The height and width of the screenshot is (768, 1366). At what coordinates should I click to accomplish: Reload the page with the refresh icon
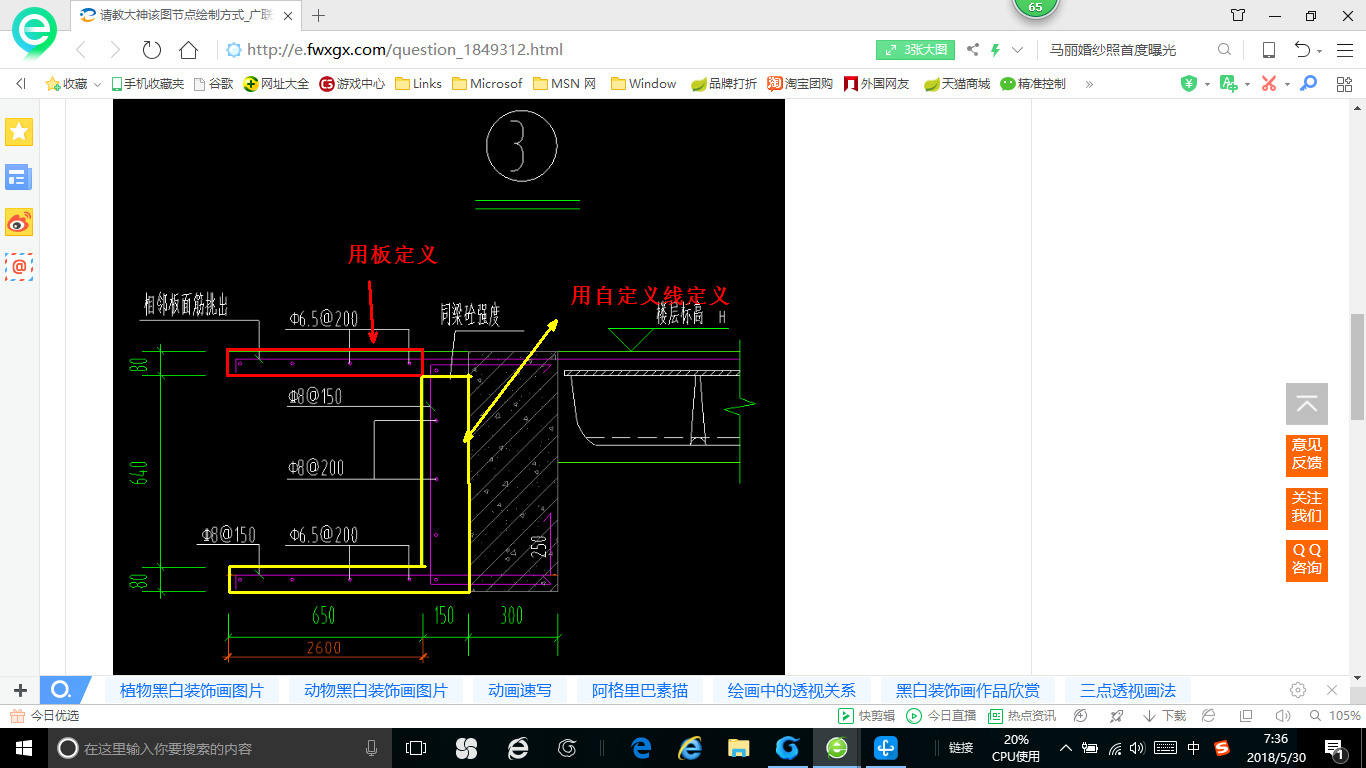(x=152, y=50)
